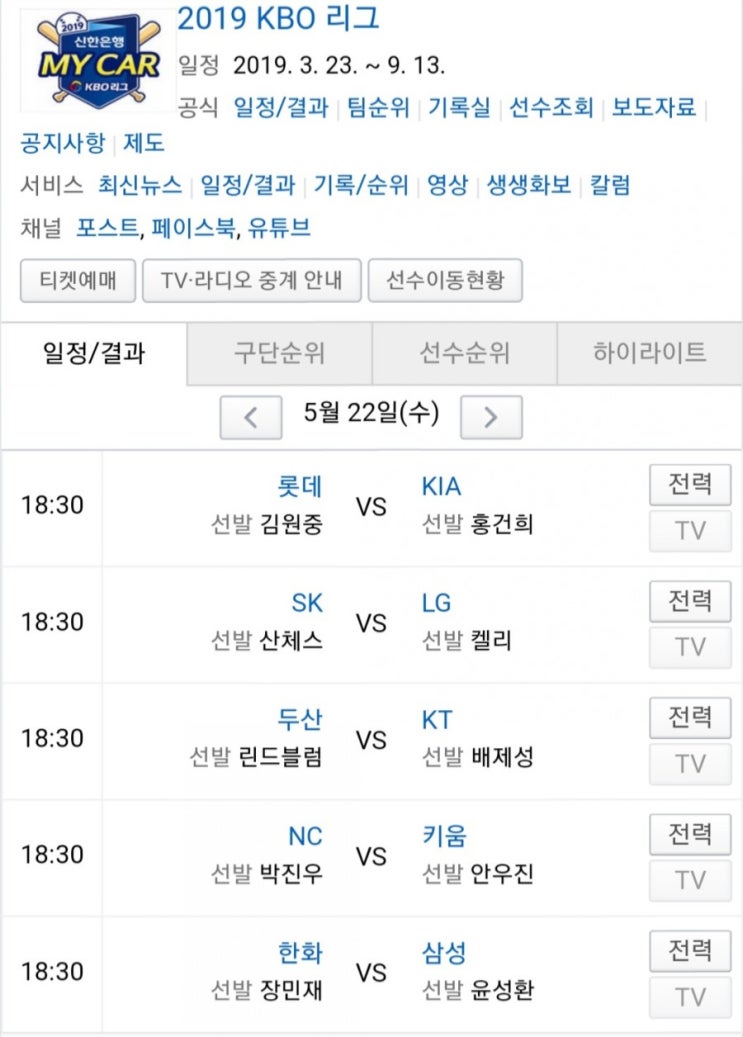743x1037 pixels.
Task: Switch to the 구단순위 tab
Action: pos(279,353)
